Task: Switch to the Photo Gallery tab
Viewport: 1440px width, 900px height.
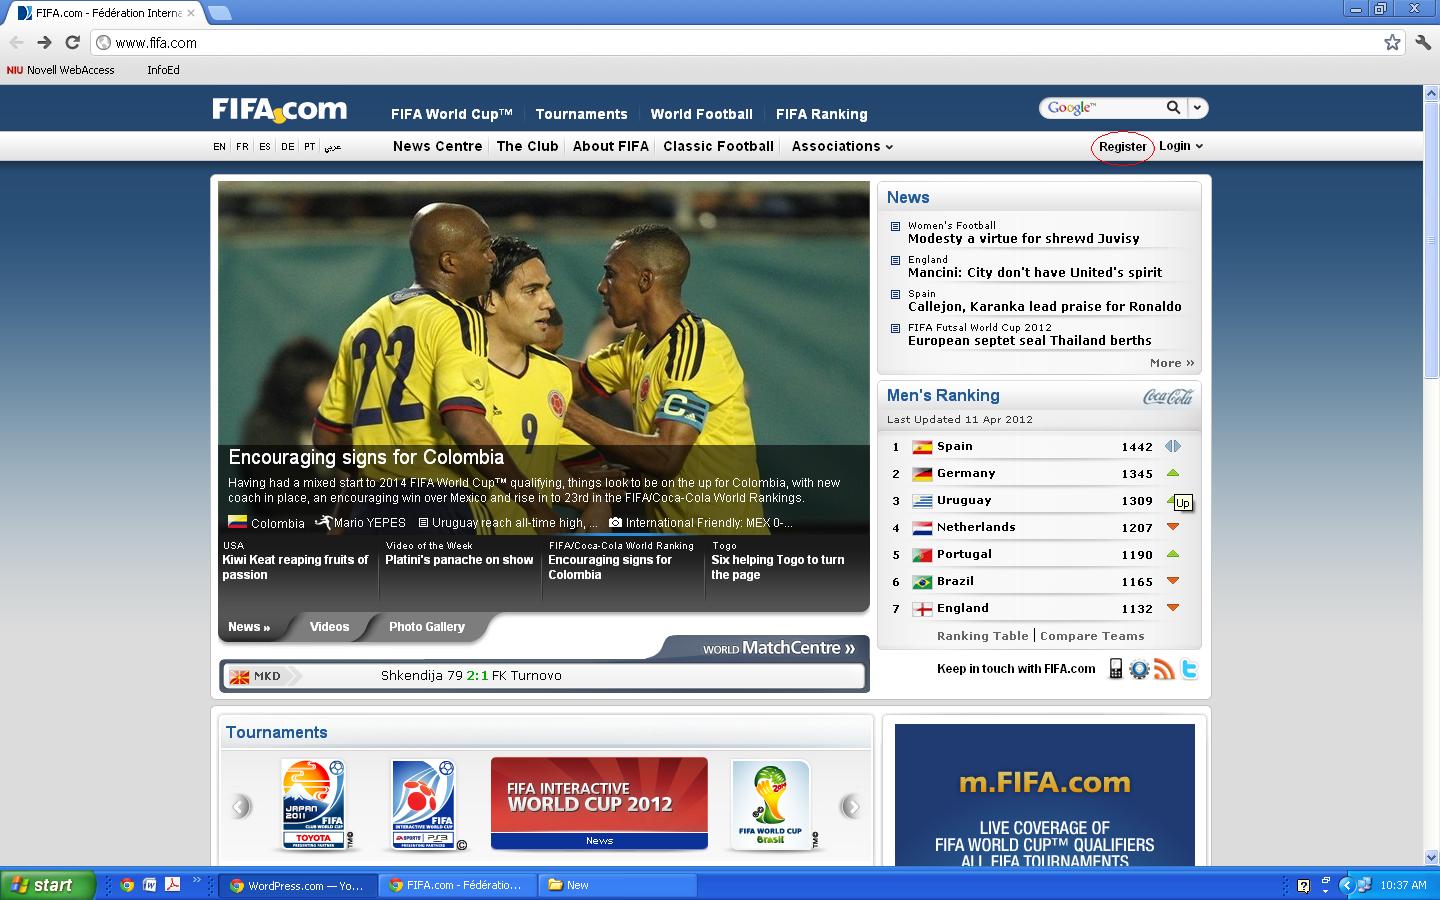Action: pyautogui.click(x=426, y=627)
